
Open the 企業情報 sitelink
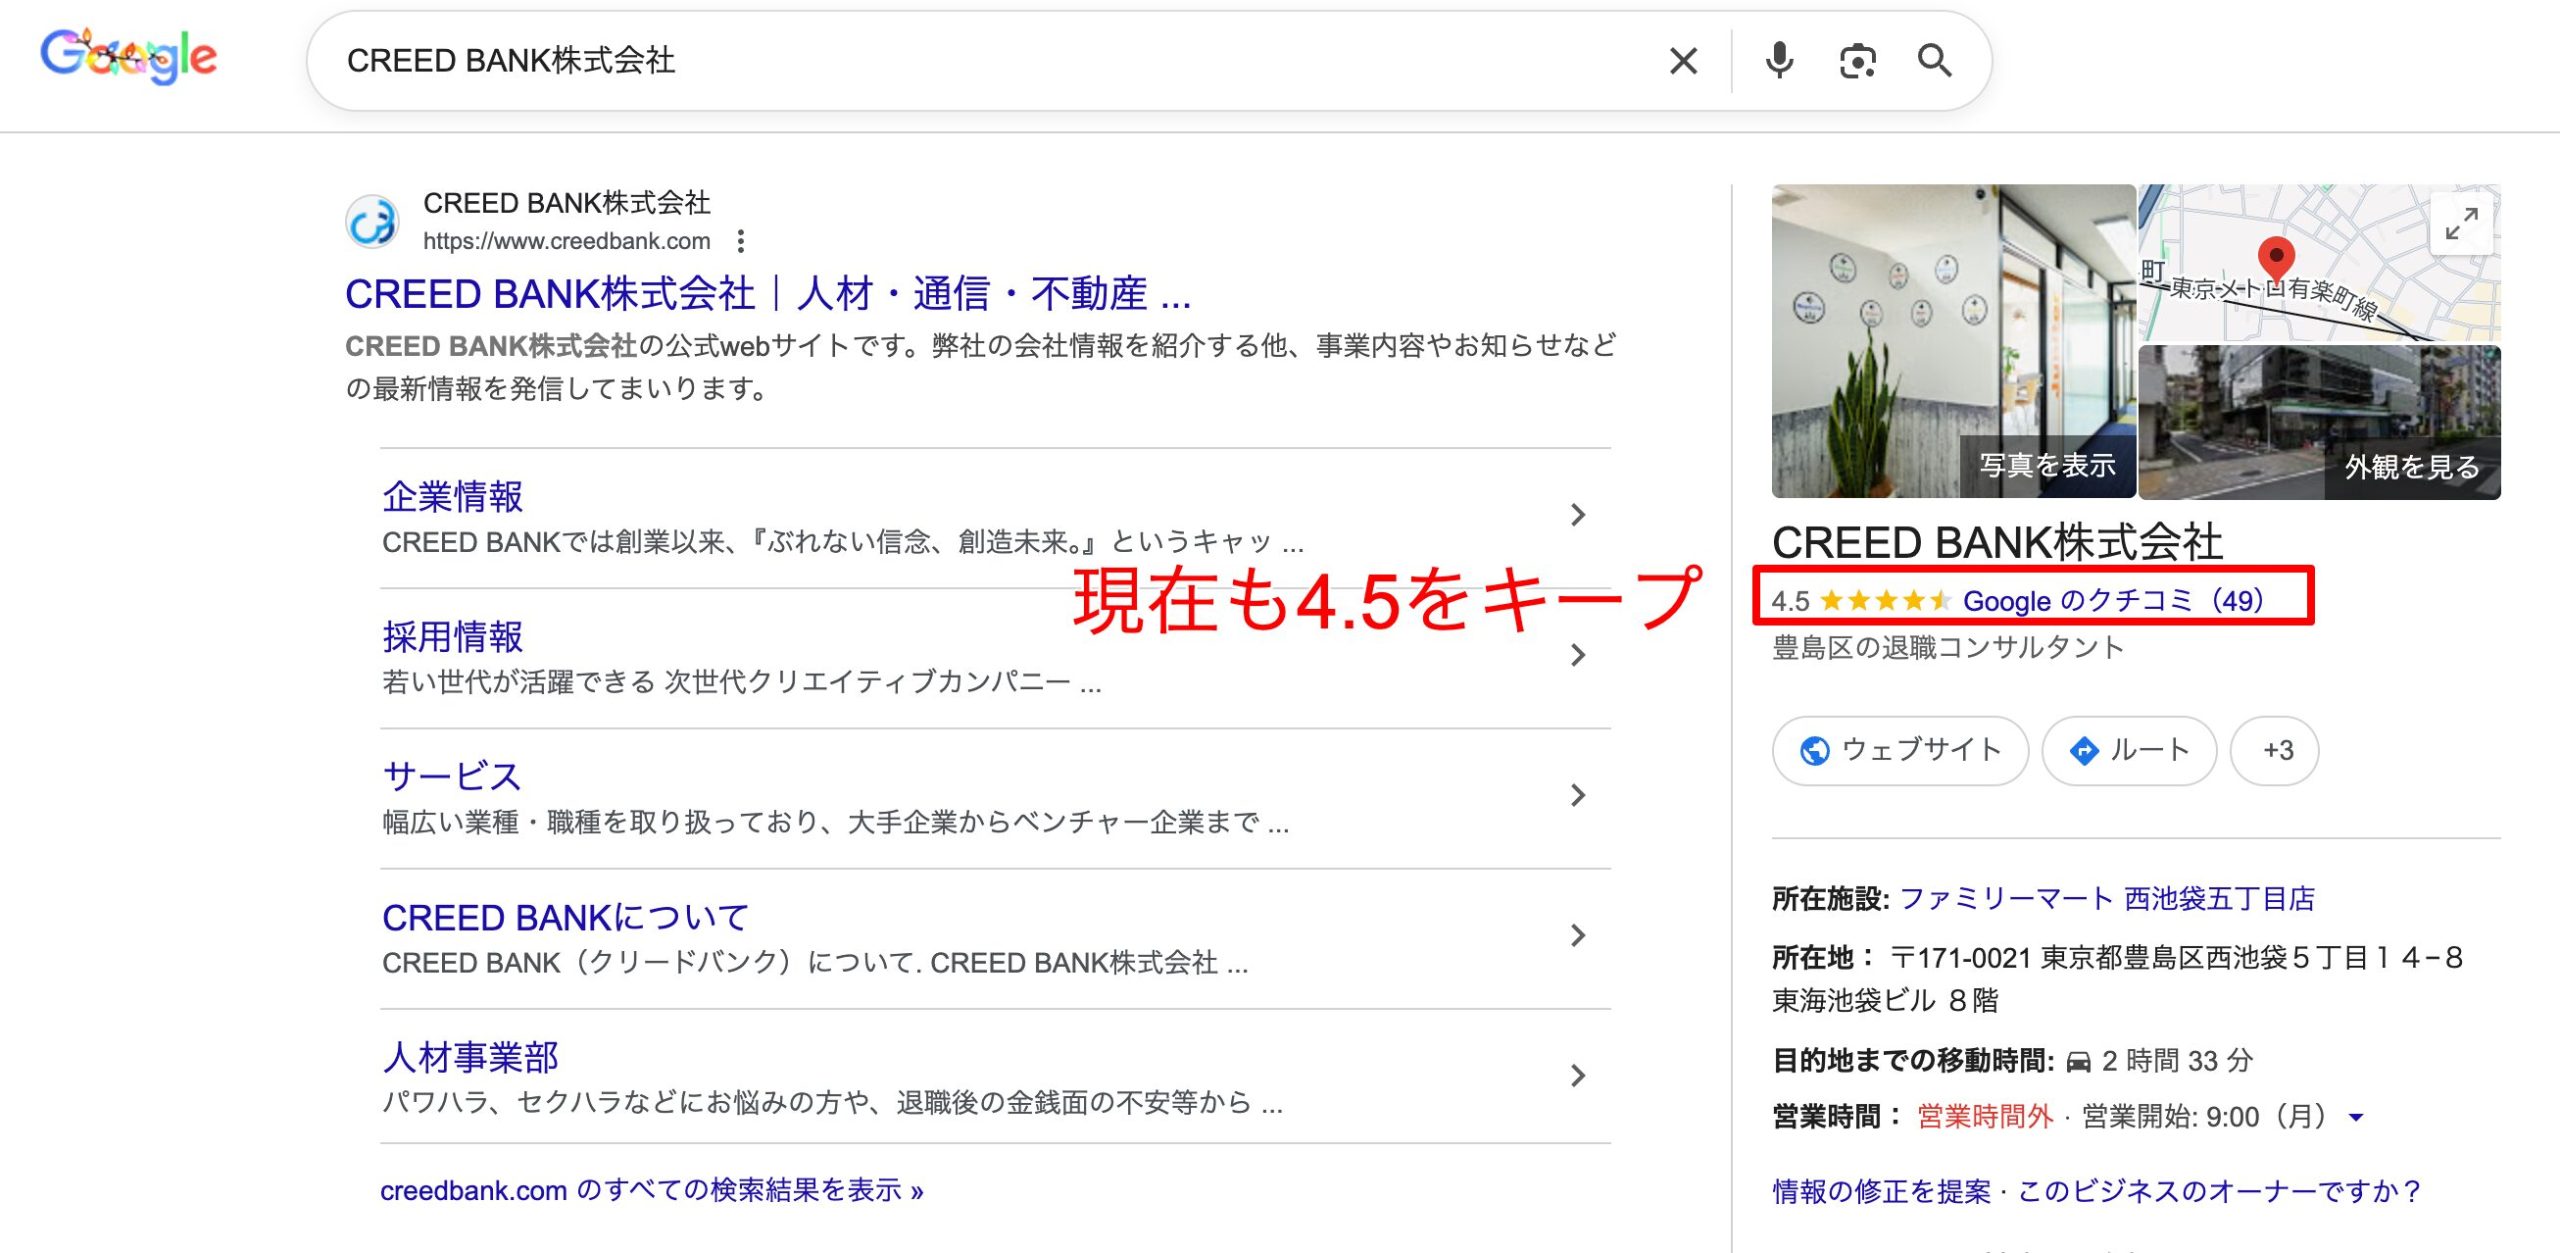453,497
